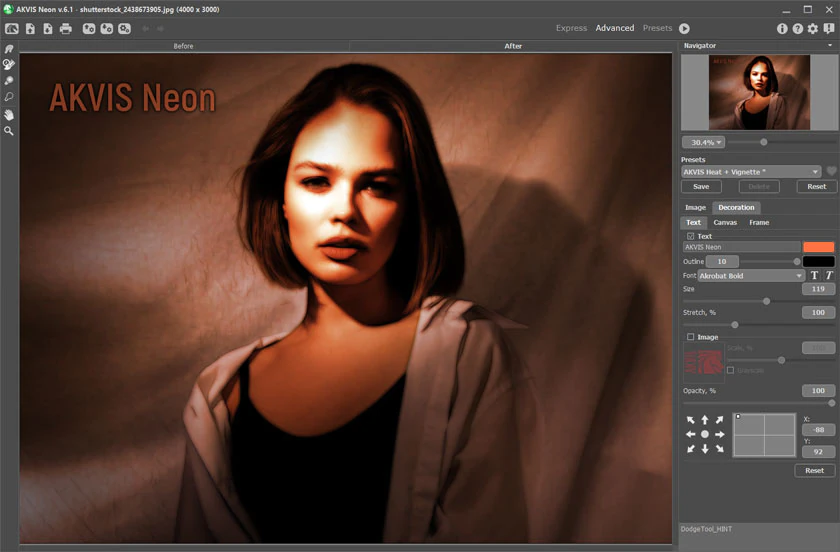This screenshot has width=840, height=552.
Task: Click the Reset button below position grid
Action: (x=814, y=471)
